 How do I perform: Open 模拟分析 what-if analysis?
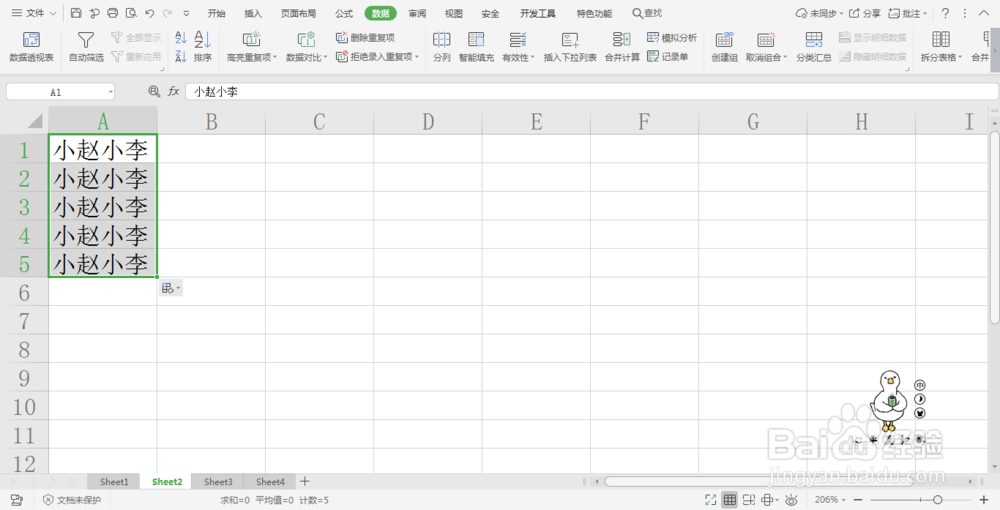click(672, 38)
